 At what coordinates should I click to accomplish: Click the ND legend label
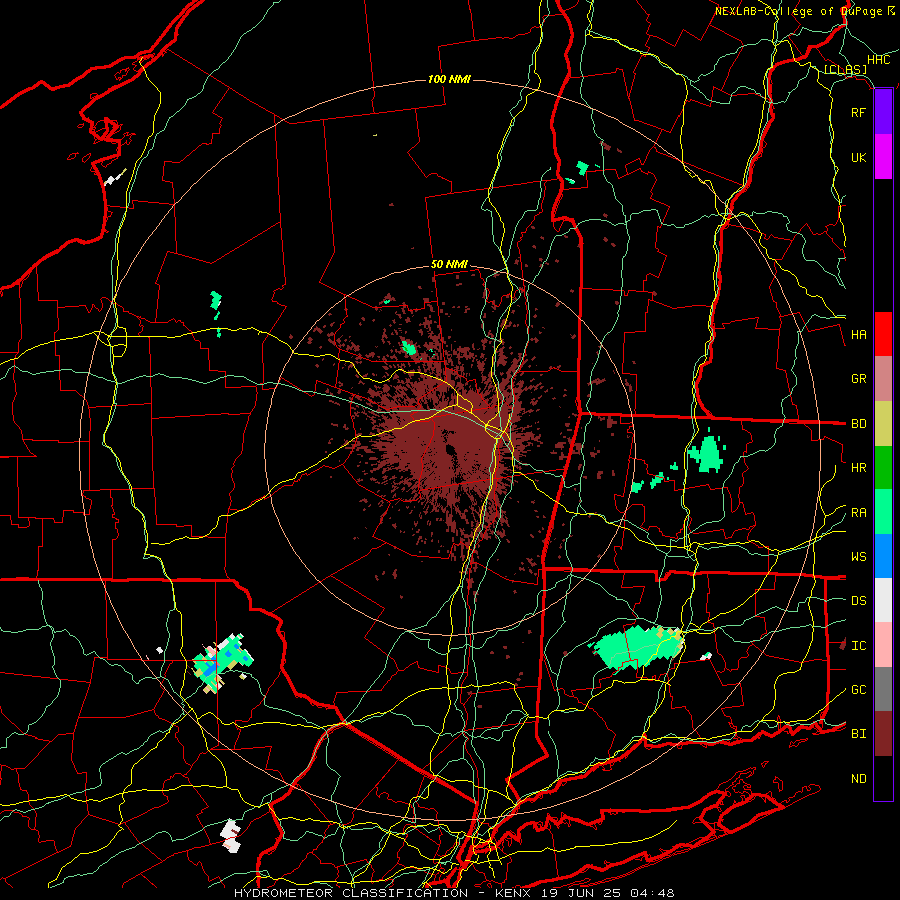click(858, 779)
